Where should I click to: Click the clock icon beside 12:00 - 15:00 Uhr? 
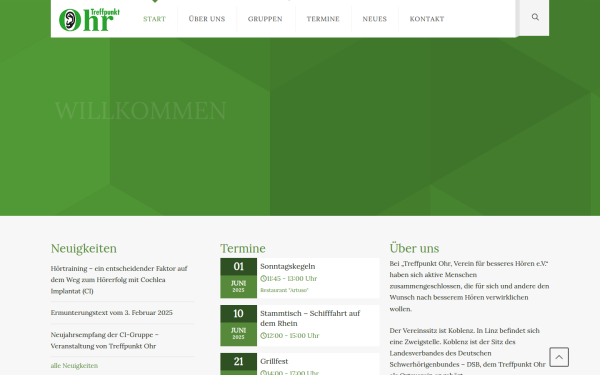click(263, 336)
